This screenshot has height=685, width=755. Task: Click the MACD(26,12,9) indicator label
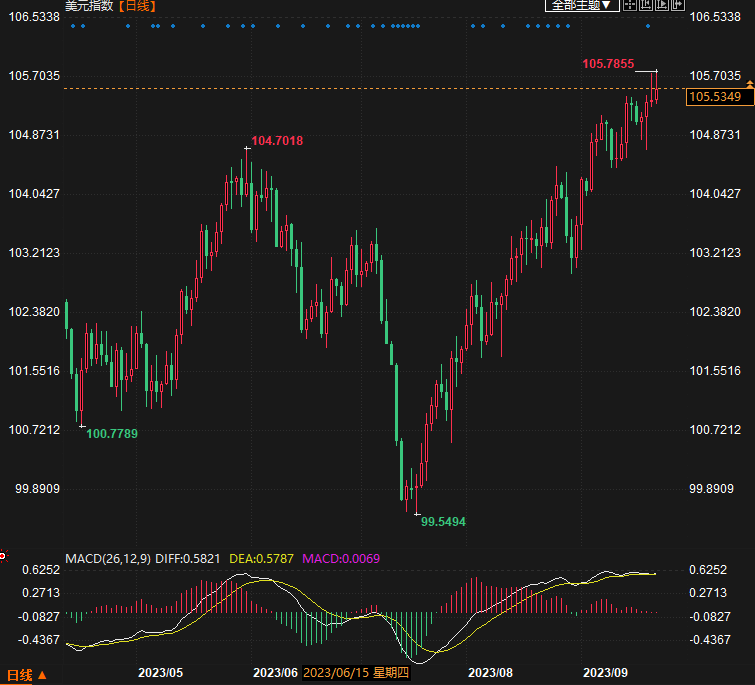[x=108, y=558]
